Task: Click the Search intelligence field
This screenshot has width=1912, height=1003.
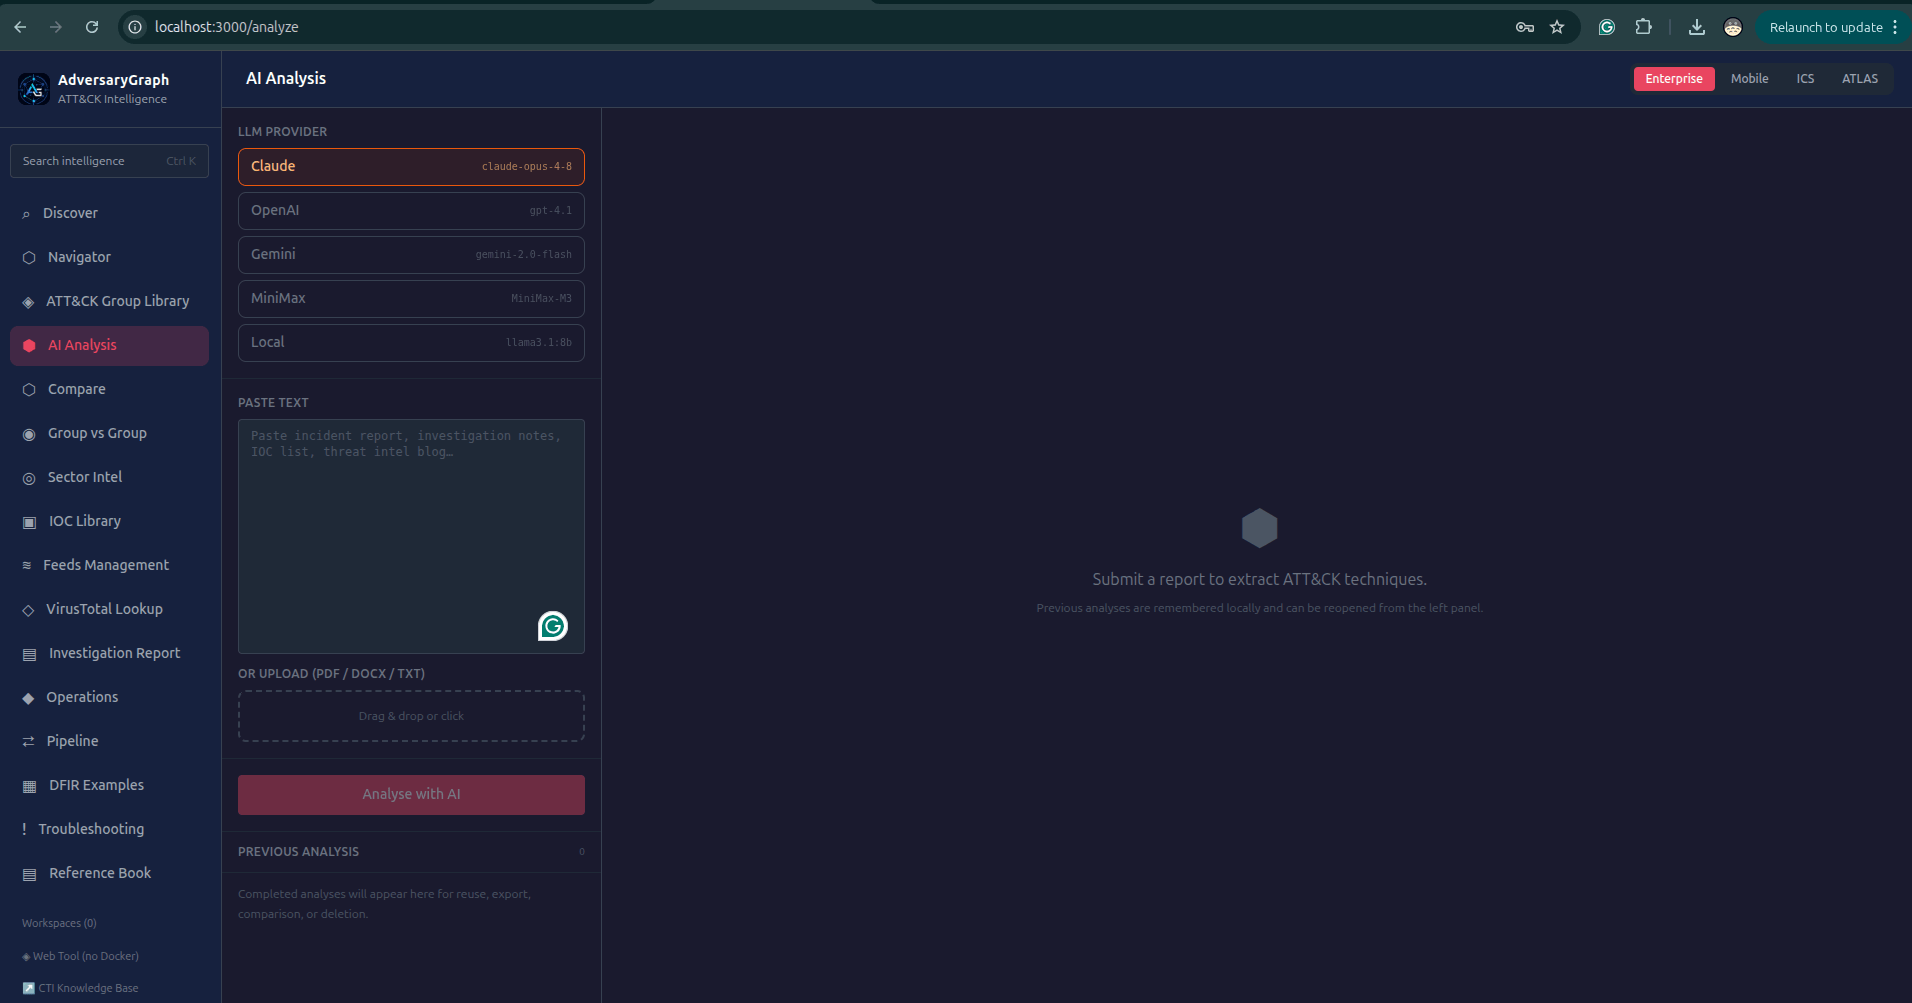Action: click(x=109, y=161)
